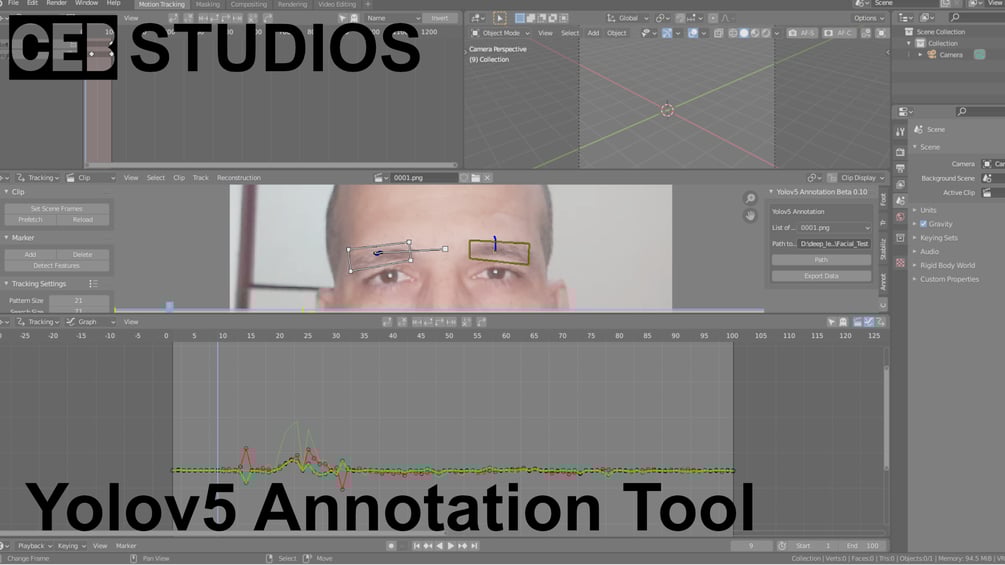The image size is (1005, 565).
Task: Click the Prefetch button
Action: (30, 219)
